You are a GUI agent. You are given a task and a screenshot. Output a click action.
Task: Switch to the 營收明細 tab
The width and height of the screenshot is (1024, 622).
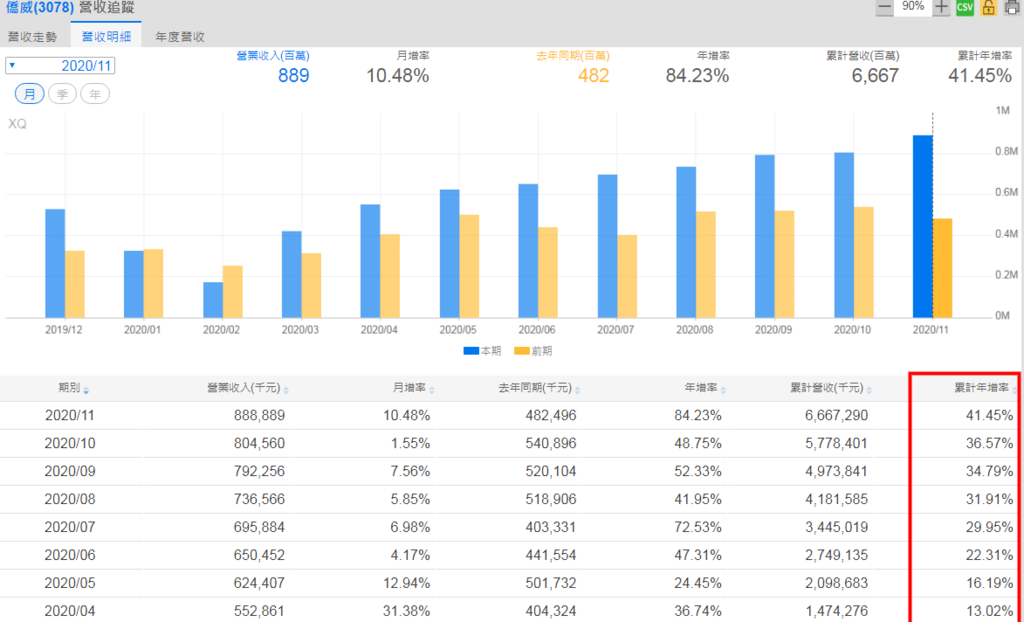click(106, 37)
